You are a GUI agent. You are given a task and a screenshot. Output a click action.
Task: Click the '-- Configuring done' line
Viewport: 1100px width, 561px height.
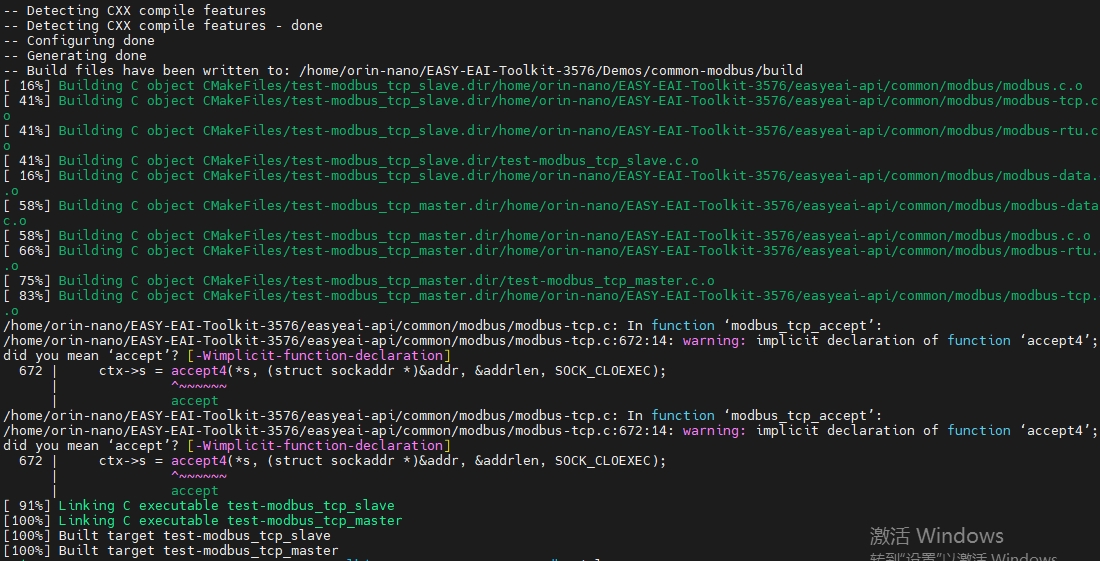point(79,41)
